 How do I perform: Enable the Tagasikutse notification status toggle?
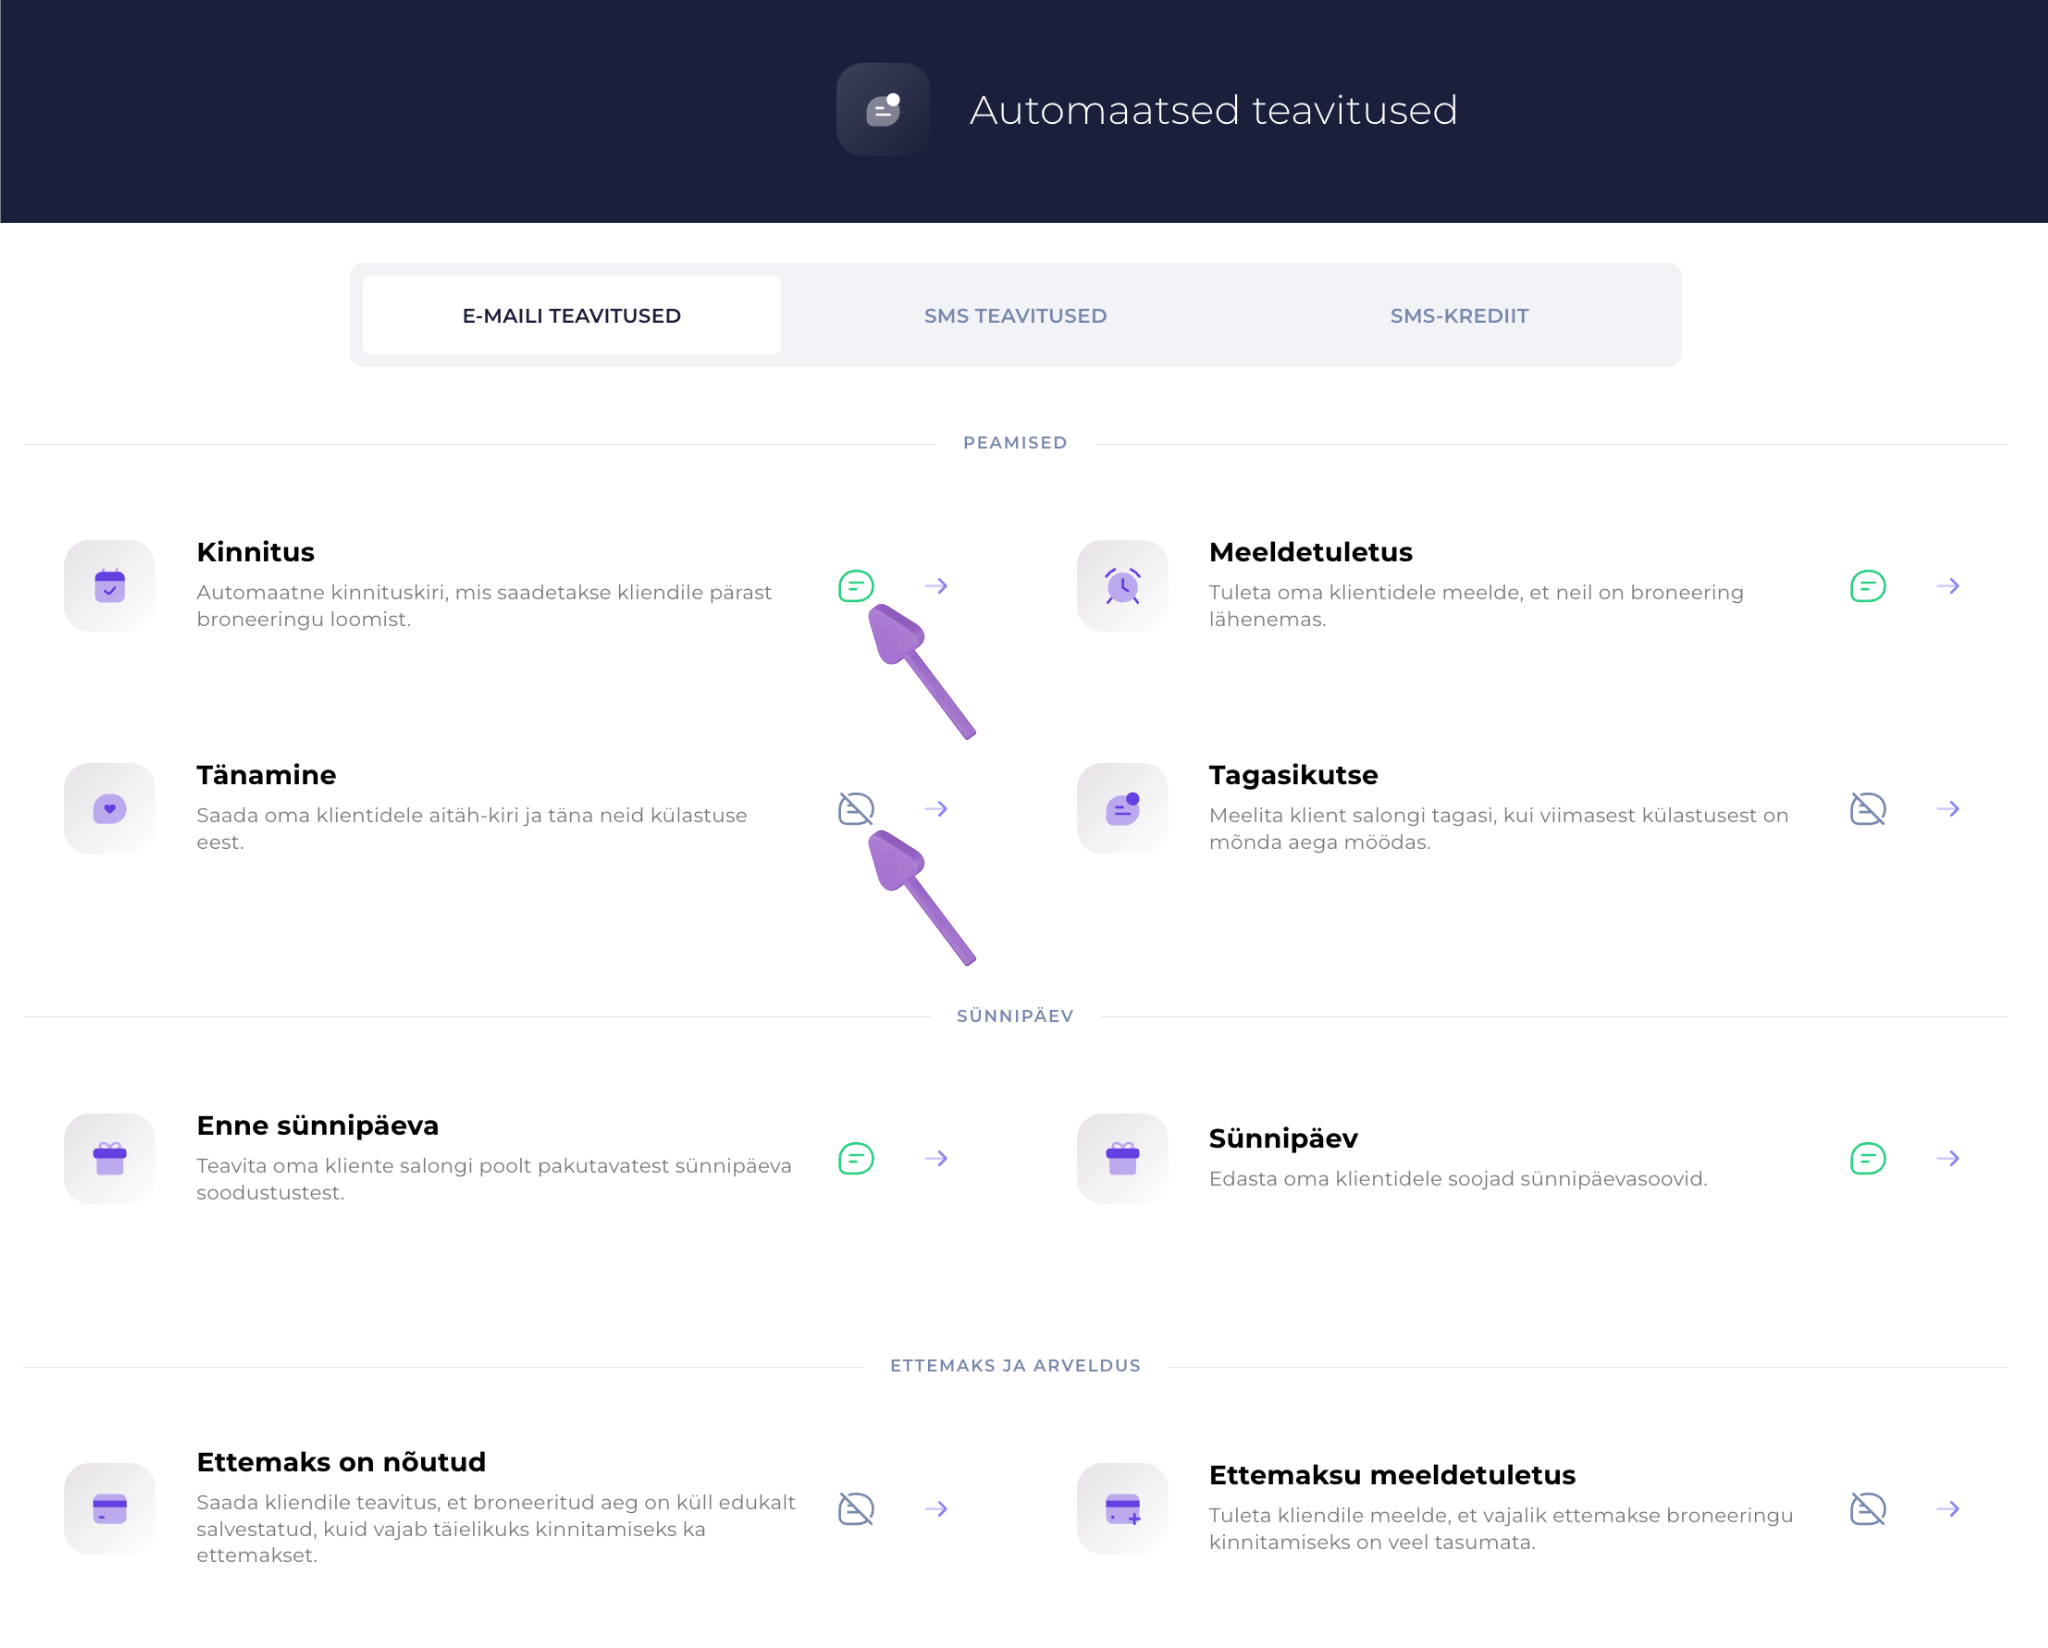coord(1868,809)
